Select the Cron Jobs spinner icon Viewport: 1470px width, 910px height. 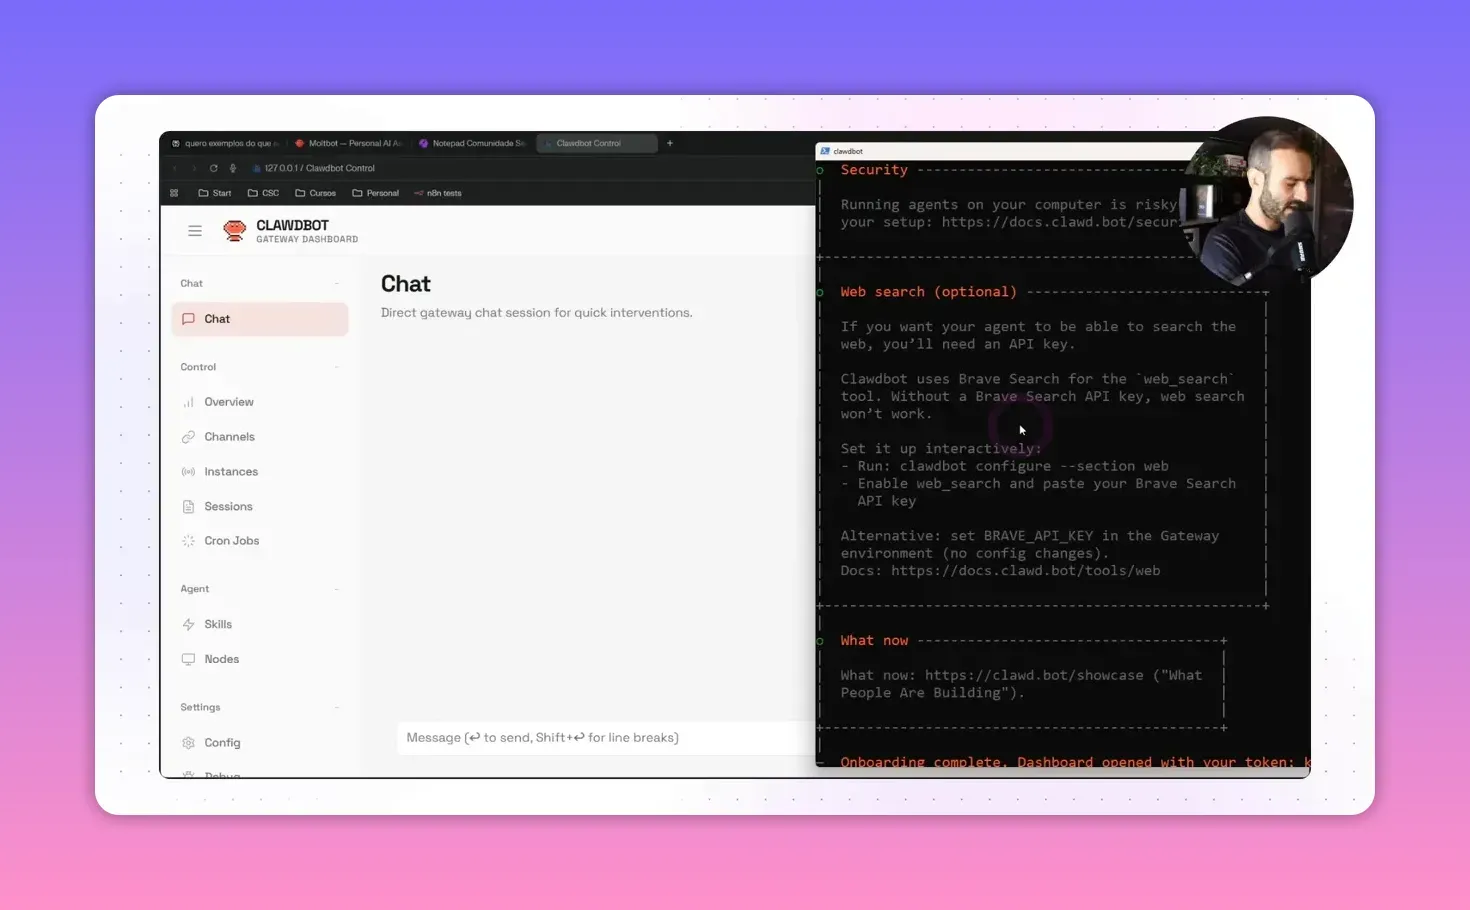(188, 540)
